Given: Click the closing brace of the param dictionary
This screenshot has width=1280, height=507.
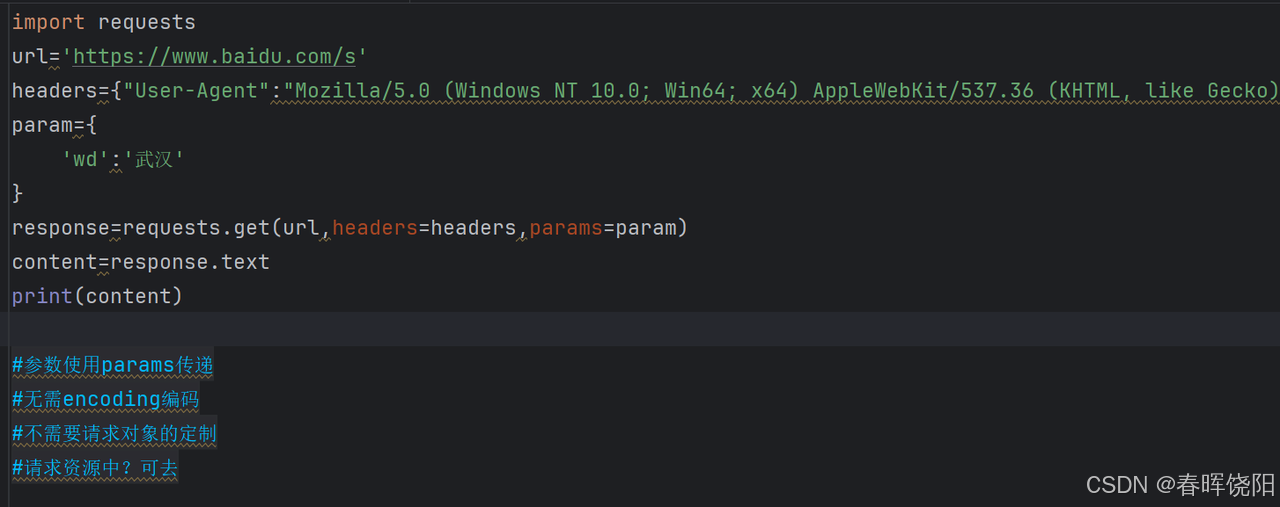Looking at the screenshot, I should 18,192.
